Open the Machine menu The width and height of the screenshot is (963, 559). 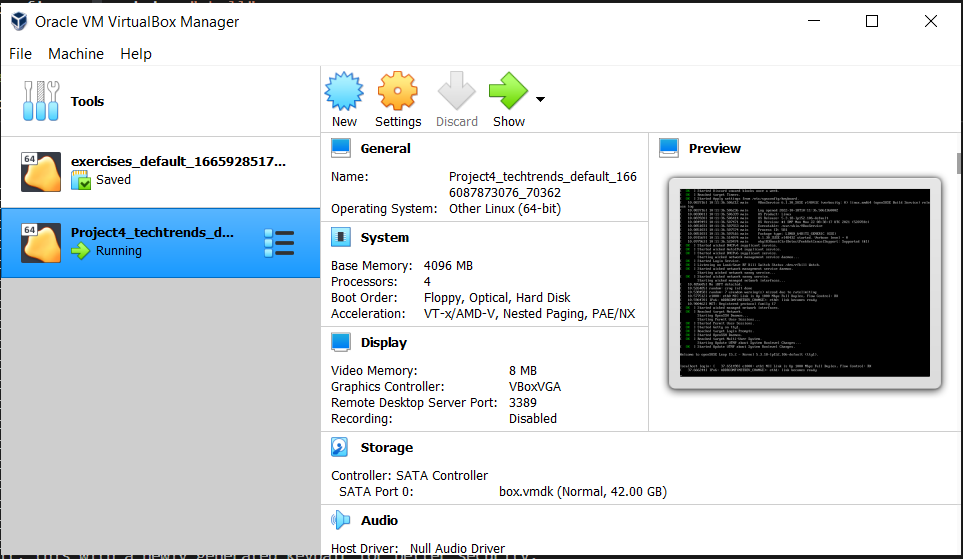(x=76, y=54)
